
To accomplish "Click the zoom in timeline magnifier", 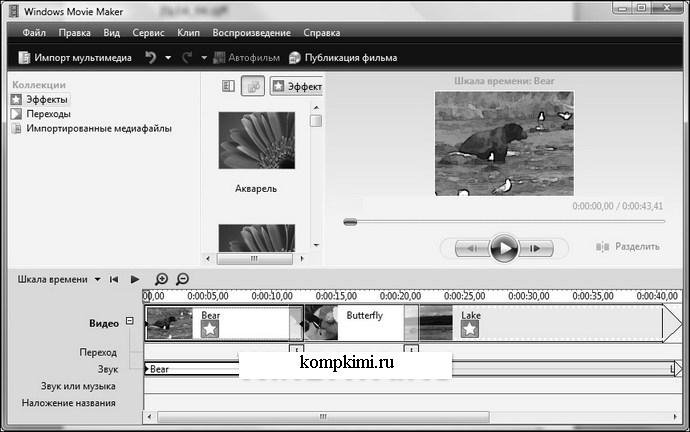I will (x=162, y=279).
